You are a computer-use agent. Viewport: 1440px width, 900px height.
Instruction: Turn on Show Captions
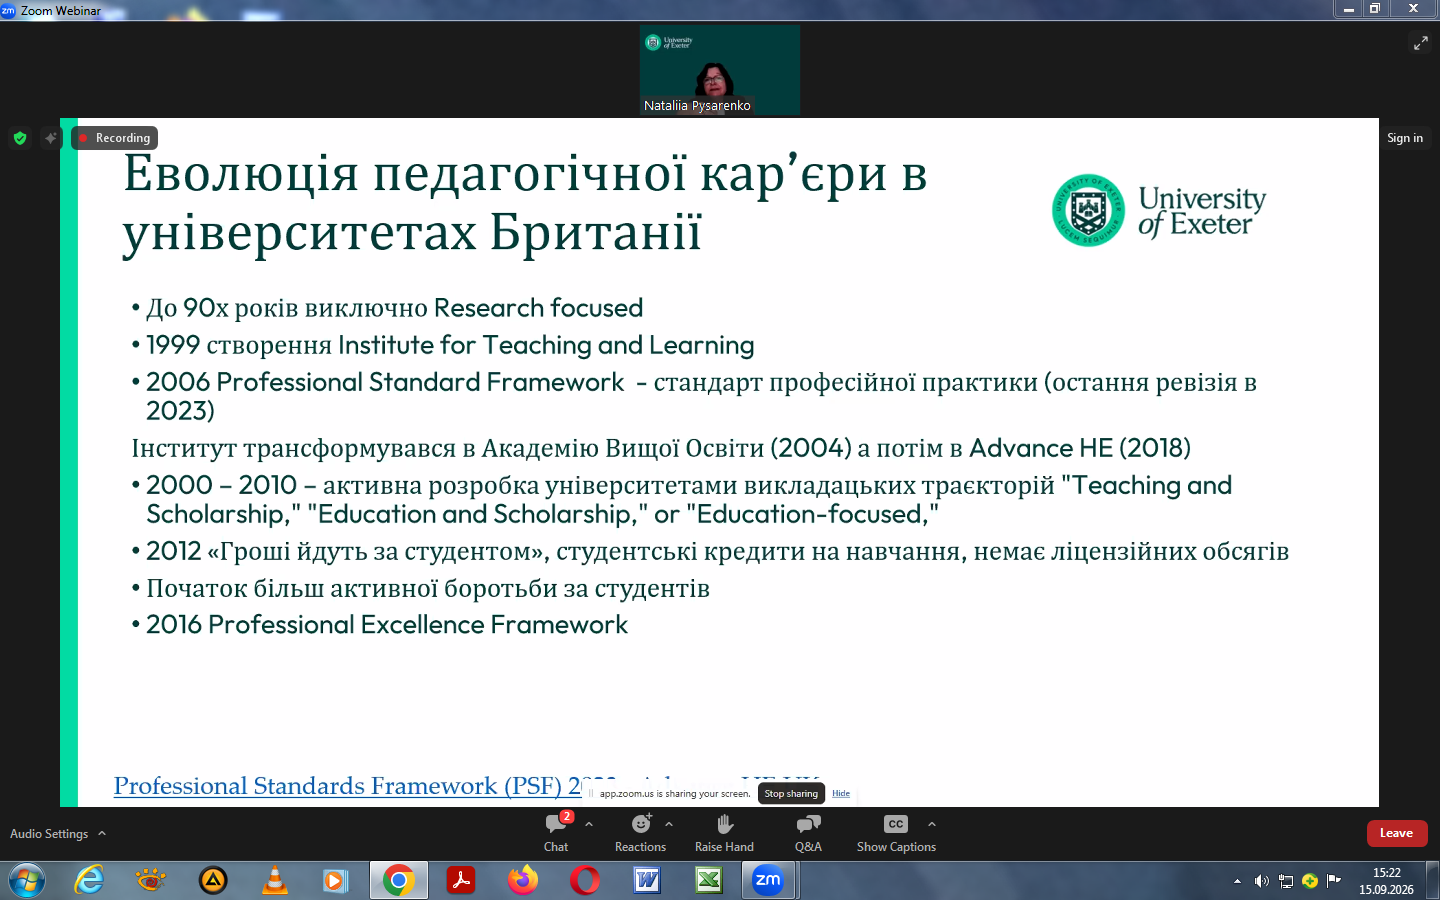tap(896, 833)
